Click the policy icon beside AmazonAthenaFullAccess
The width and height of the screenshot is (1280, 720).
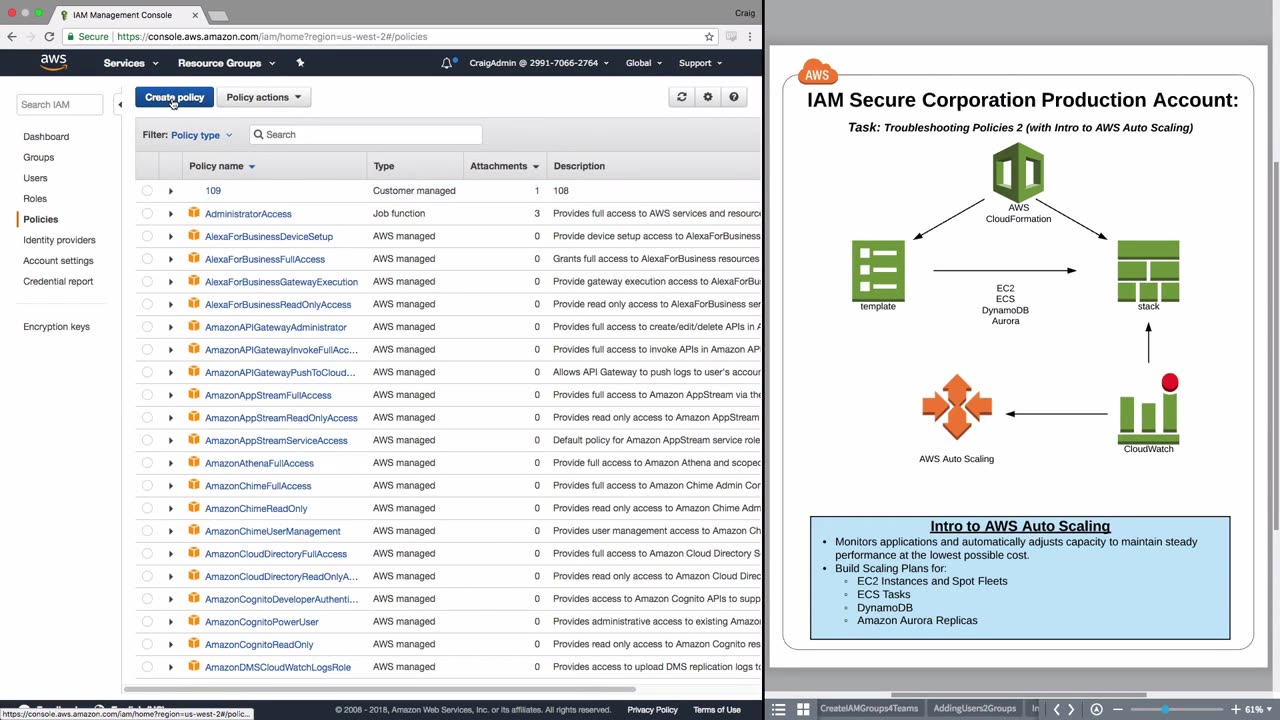click(194, 463)
